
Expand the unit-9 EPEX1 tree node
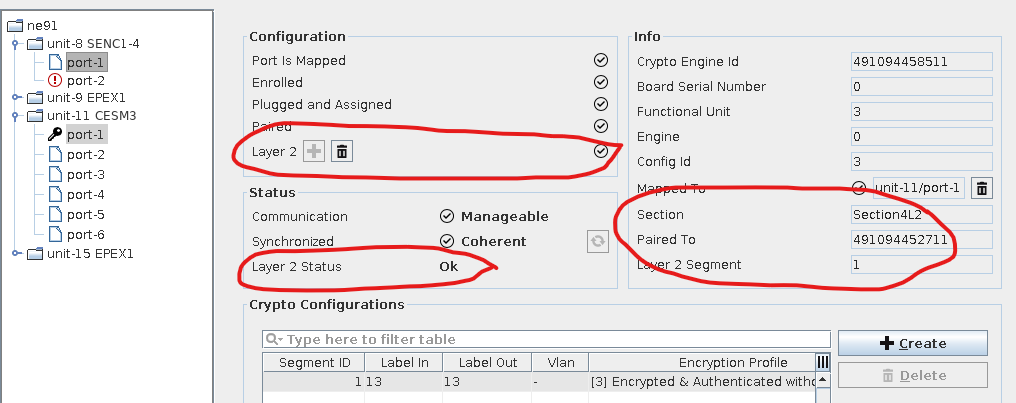16,98
